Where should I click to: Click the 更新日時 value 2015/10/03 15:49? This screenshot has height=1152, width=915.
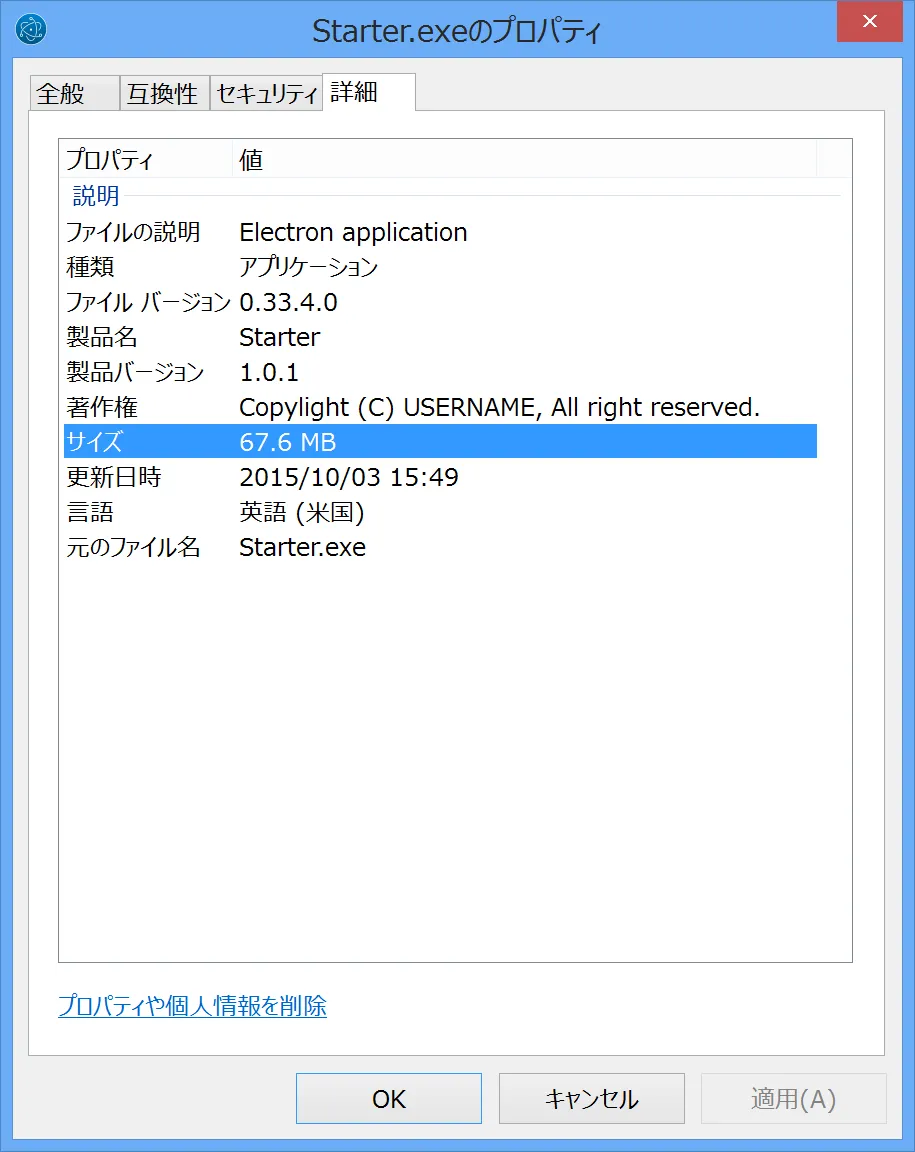[x=348, y=477]
